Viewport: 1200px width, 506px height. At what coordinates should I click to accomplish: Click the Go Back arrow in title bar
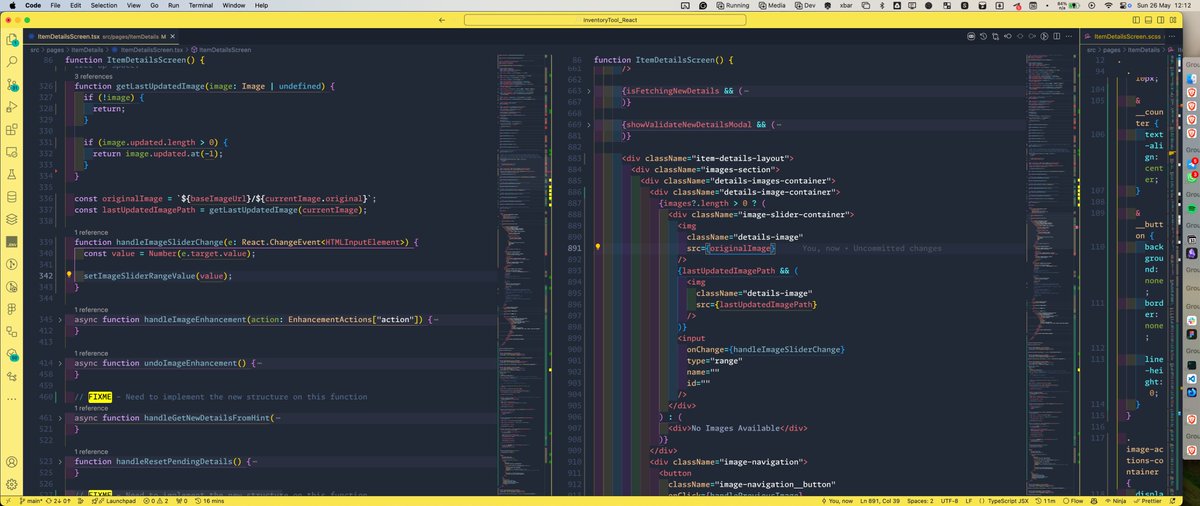441,19
